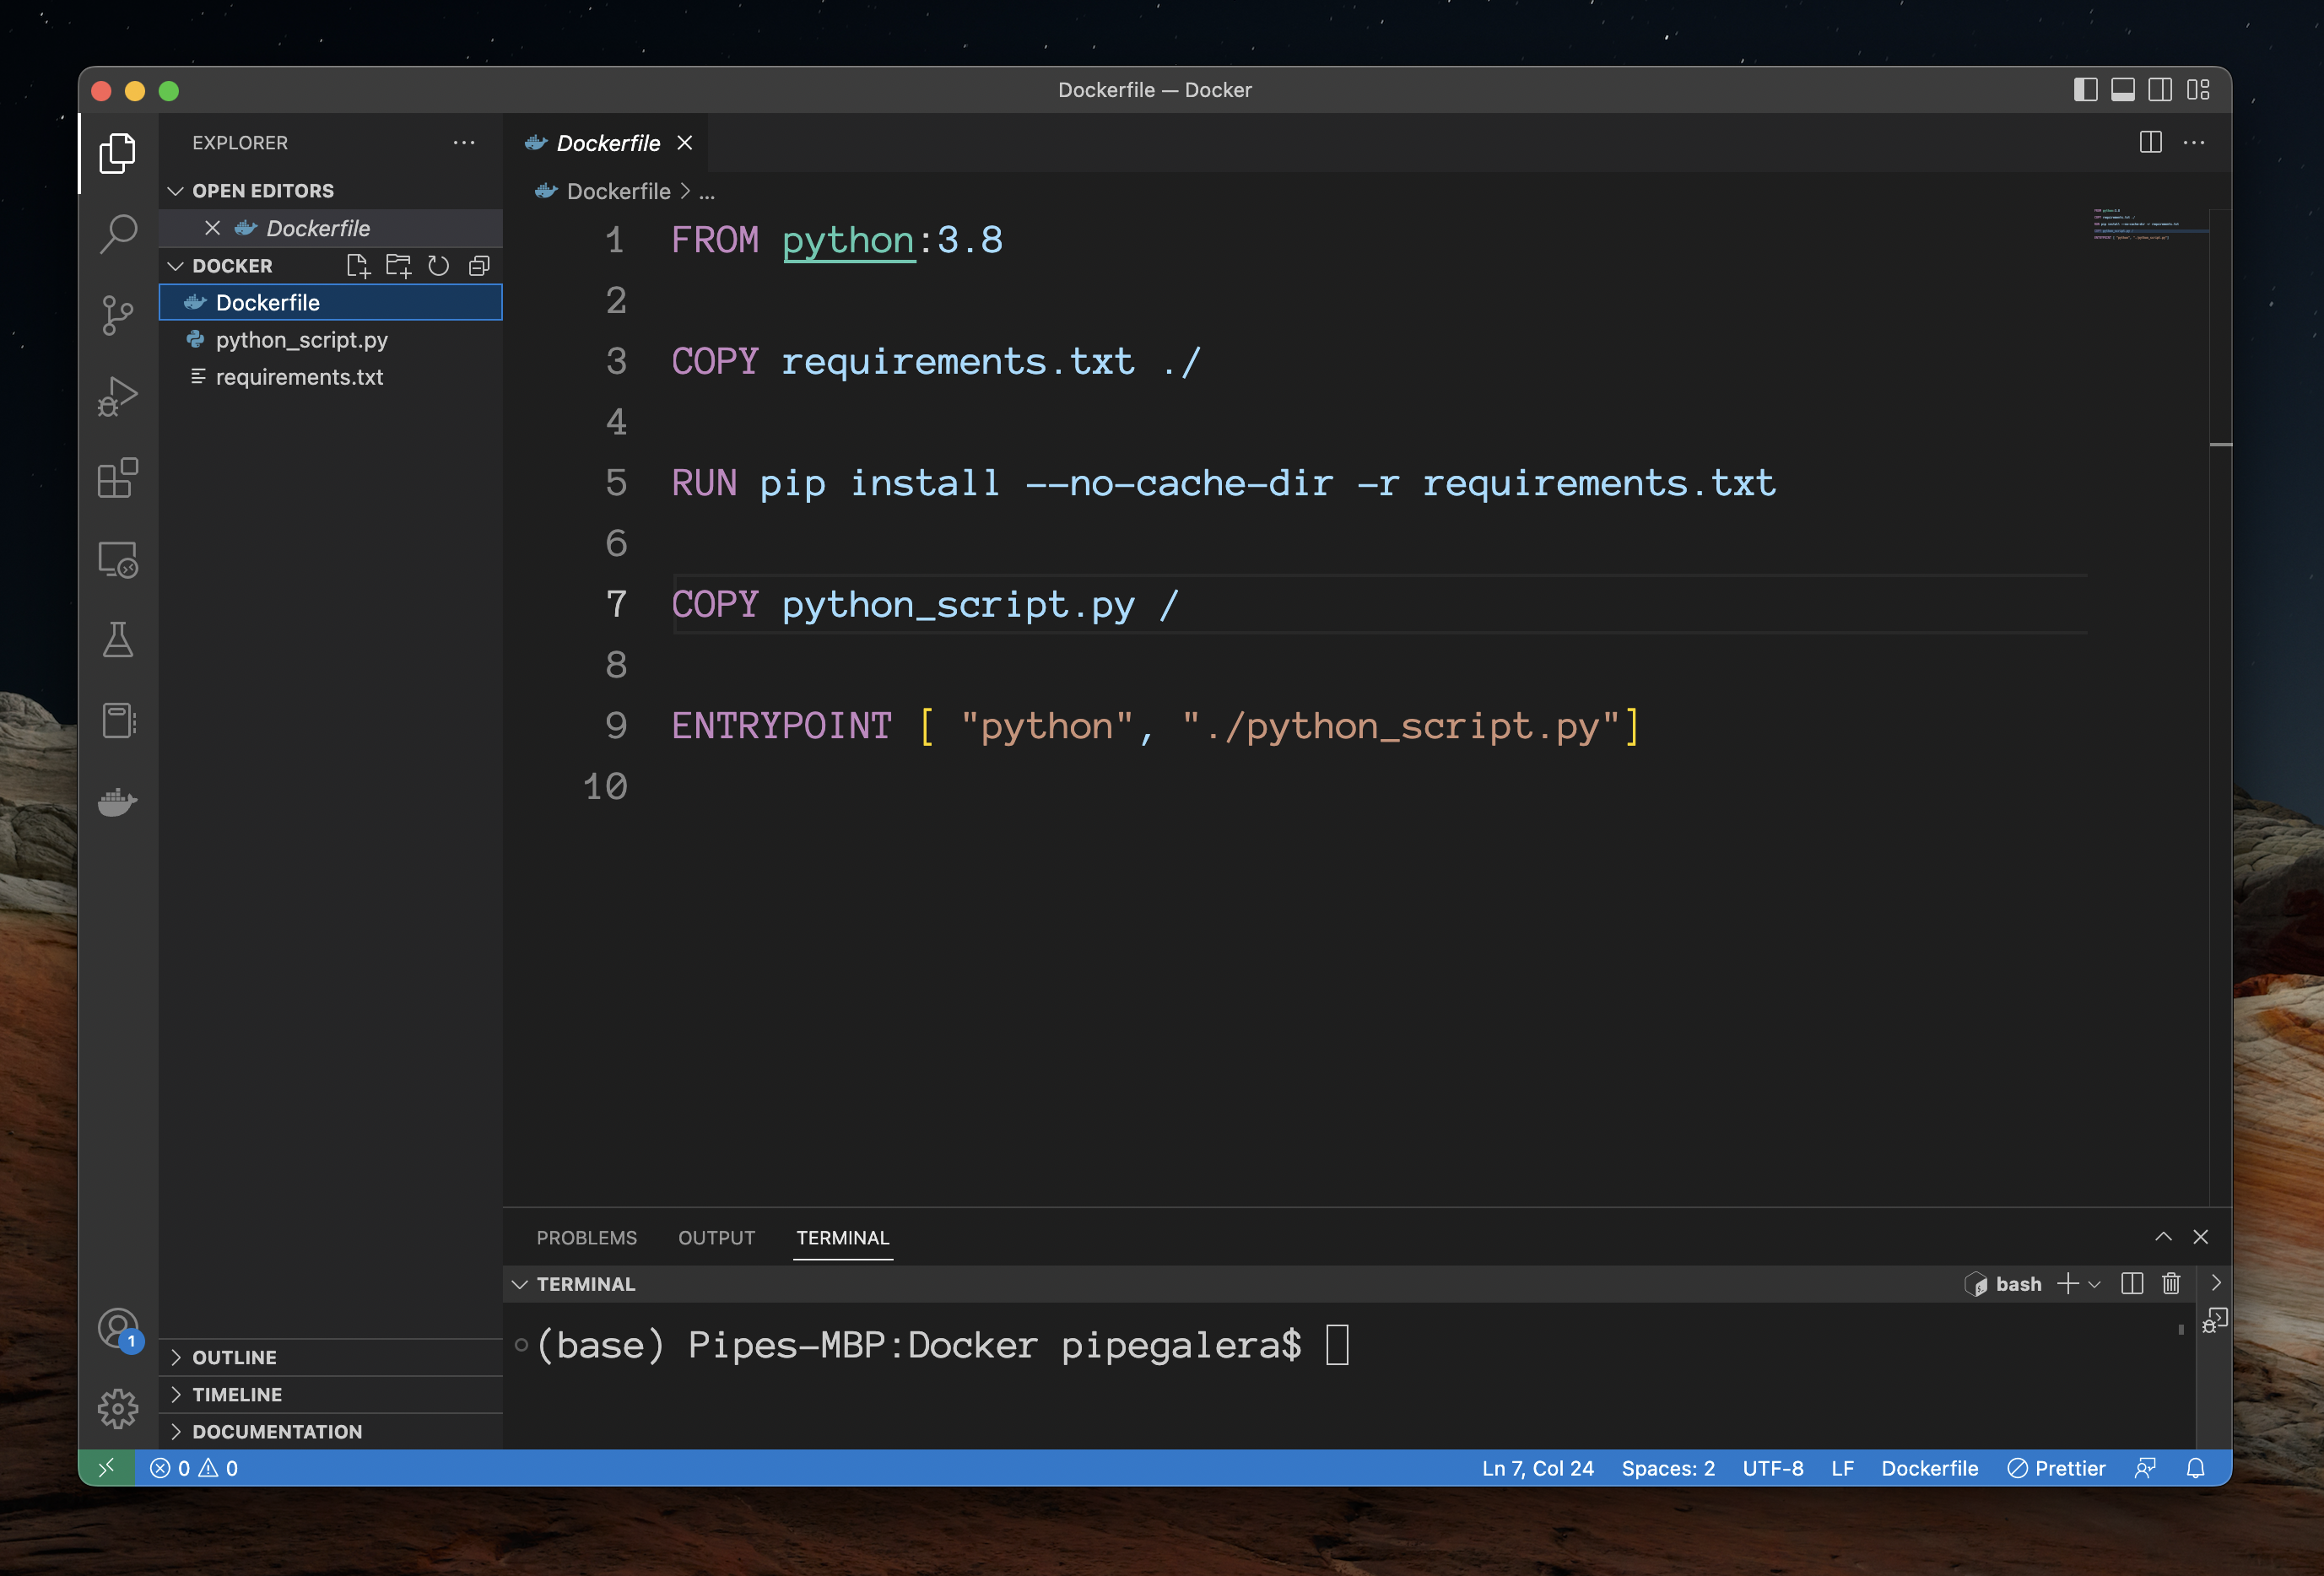Click the minimap code overview
Screen dimensions: 2324x1576
point(2149,224)
